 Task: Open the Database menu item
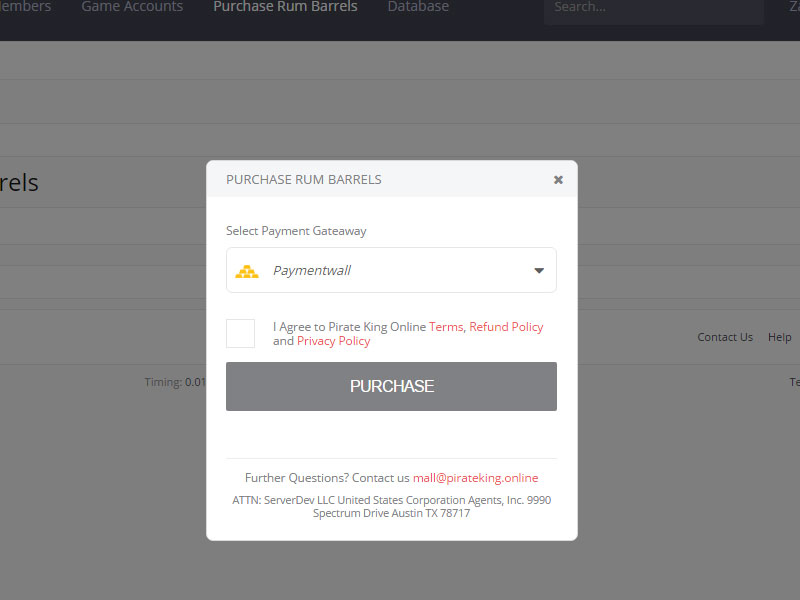point(418,7)
